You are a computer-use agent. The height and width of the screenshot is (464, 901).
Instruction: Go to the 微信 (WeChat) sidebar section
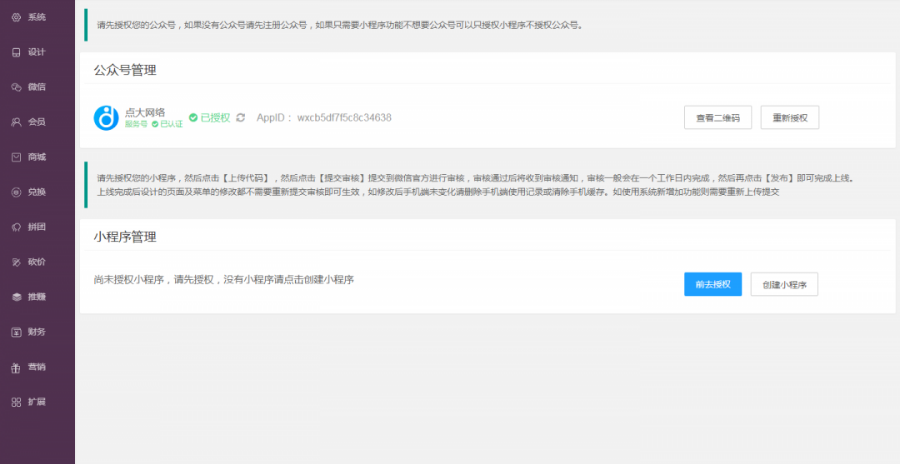[x=30, y=87]
